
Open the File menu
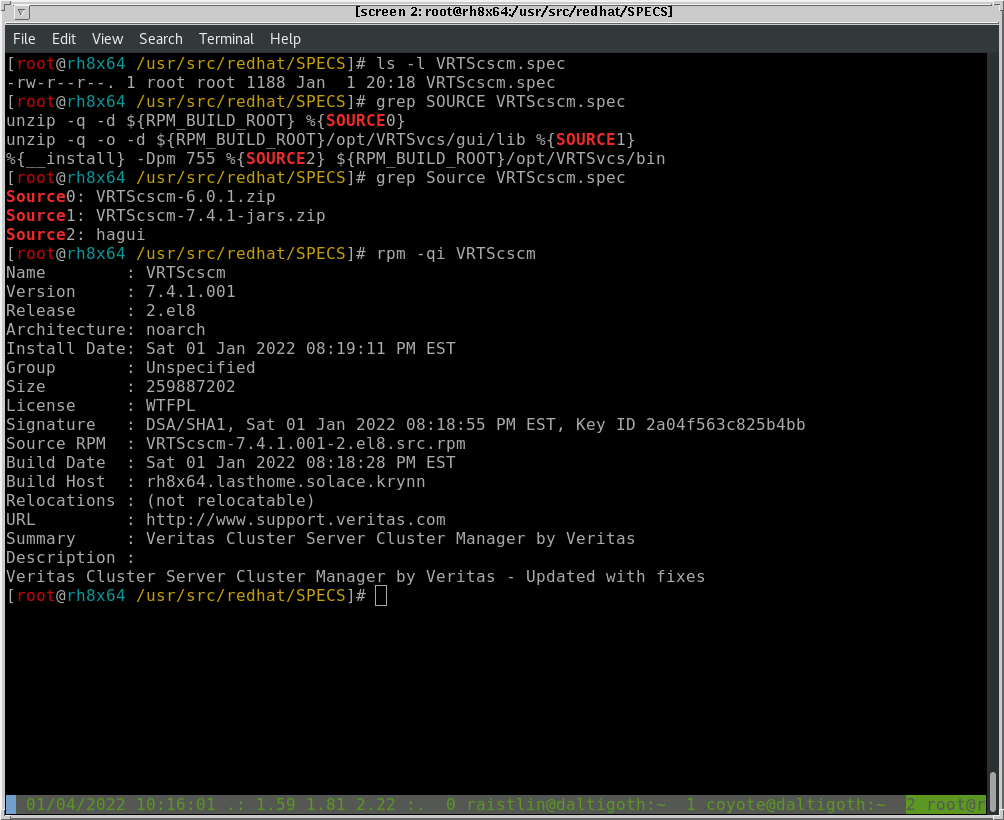(24, 39)
